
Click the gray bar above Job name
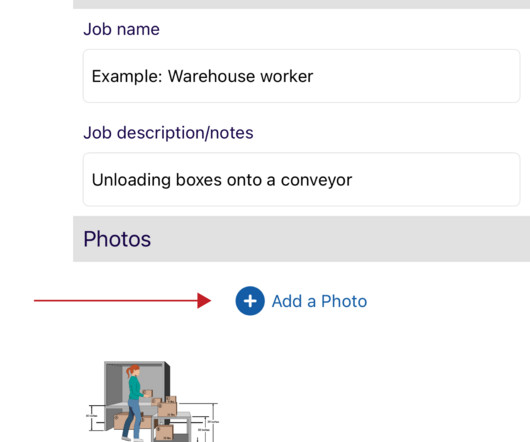tap(301, 4)
